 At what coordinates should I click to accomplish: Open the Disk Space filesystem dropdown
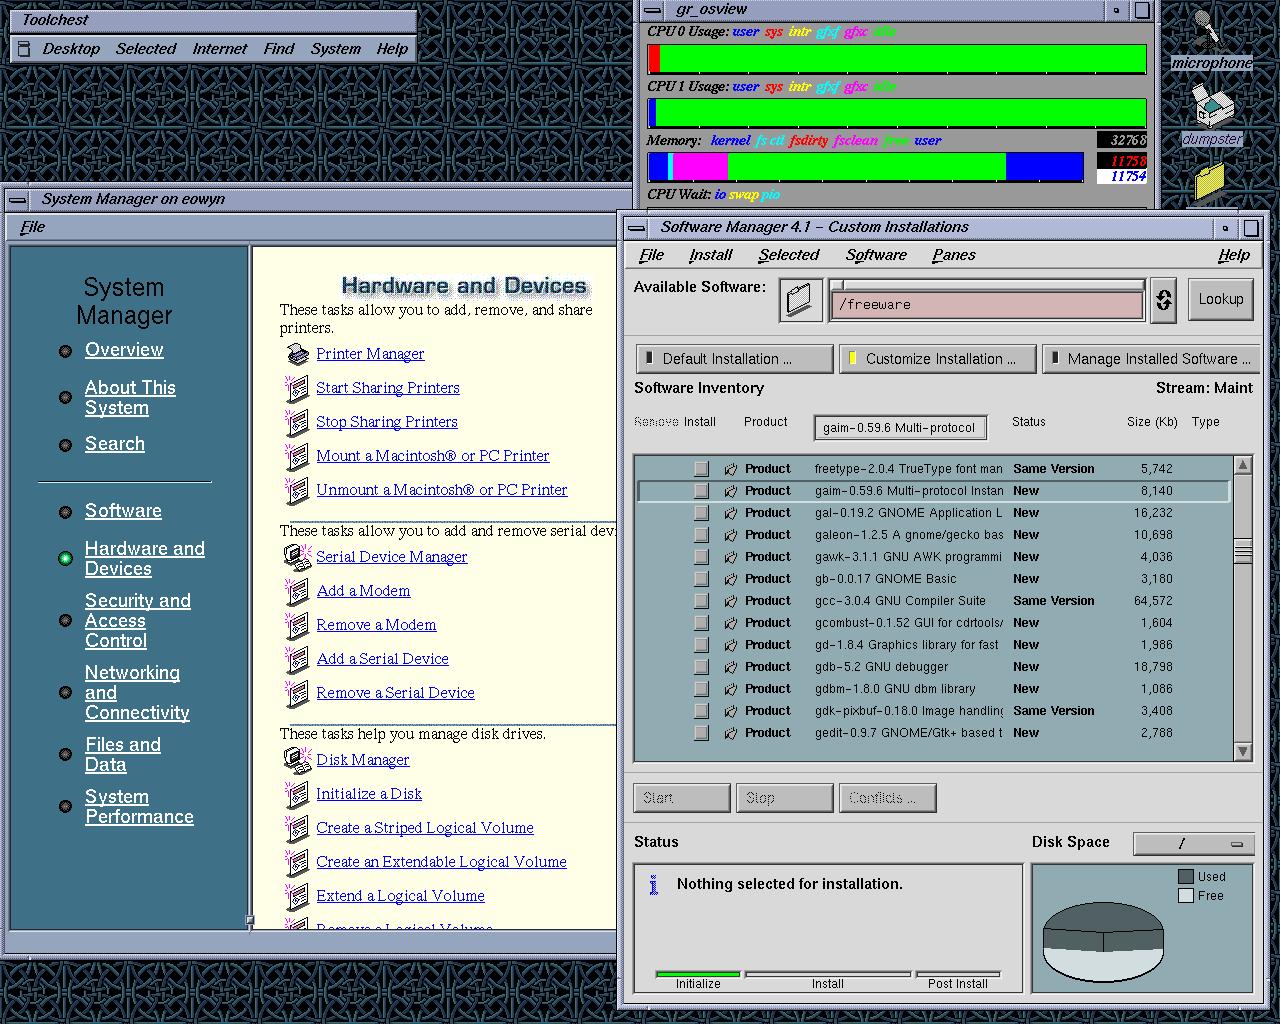pyautogui.click(x=1193, y=844)
